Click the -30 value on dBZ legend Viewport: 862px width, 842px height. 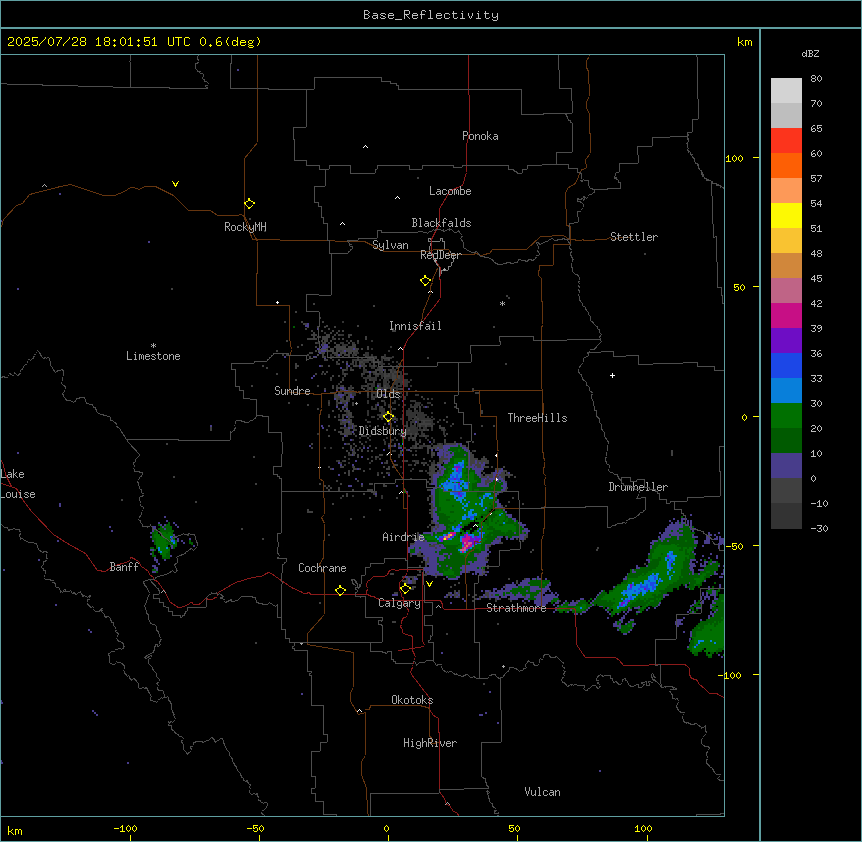pyautogui.click(x=819, y=528)
